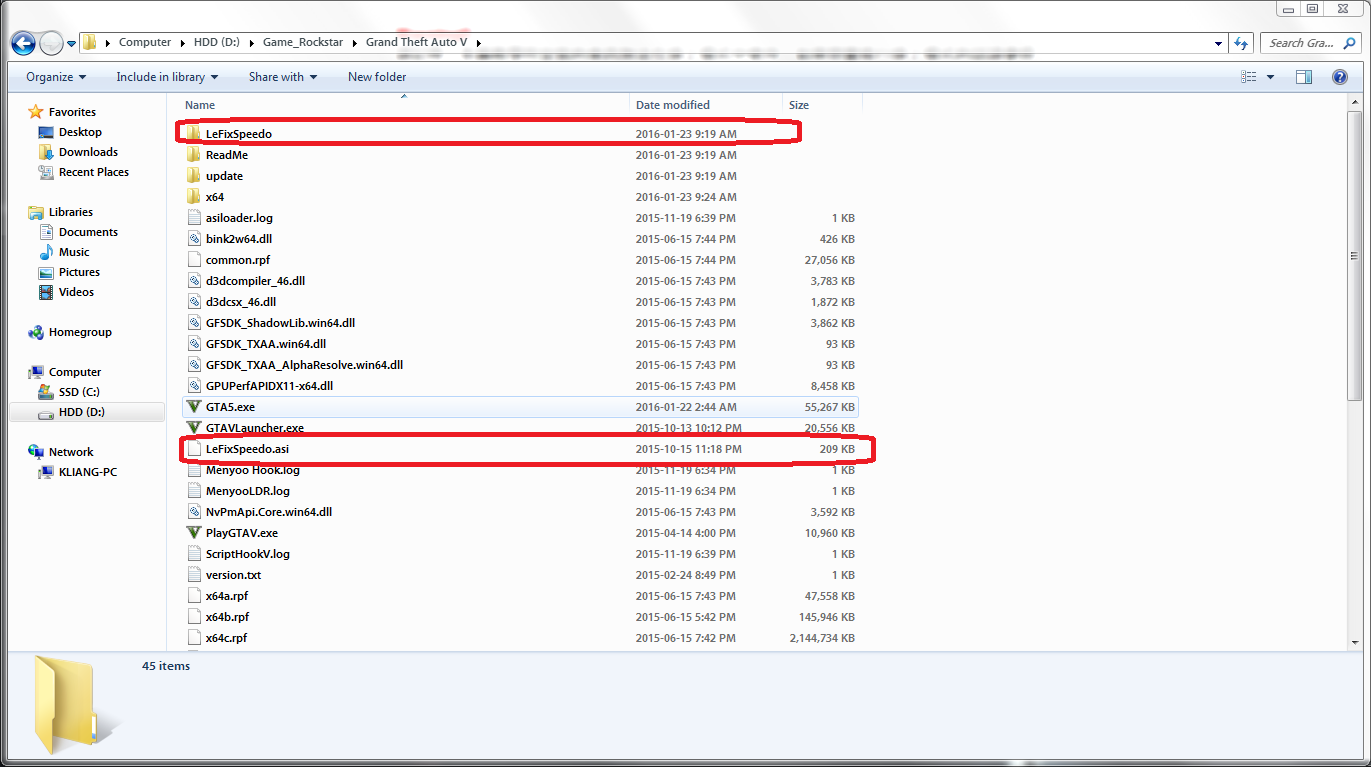This screenshot has height=767, width=1371.
Task: Select Documents under Libraries
Action: tap(88, 232)
